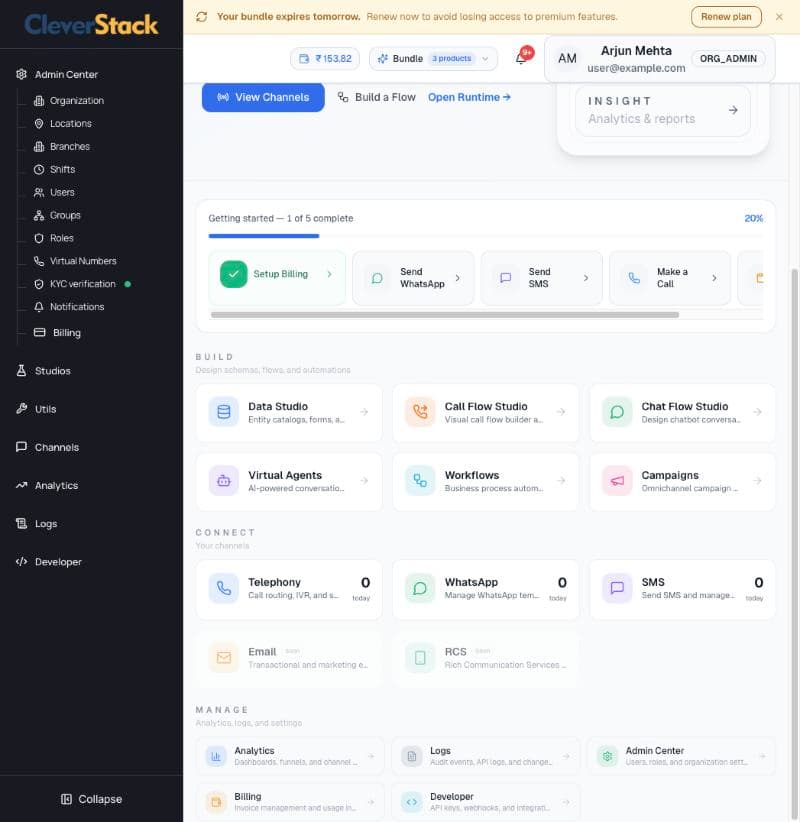Click the wallet balance ₹153.82 button

point(325,59)
